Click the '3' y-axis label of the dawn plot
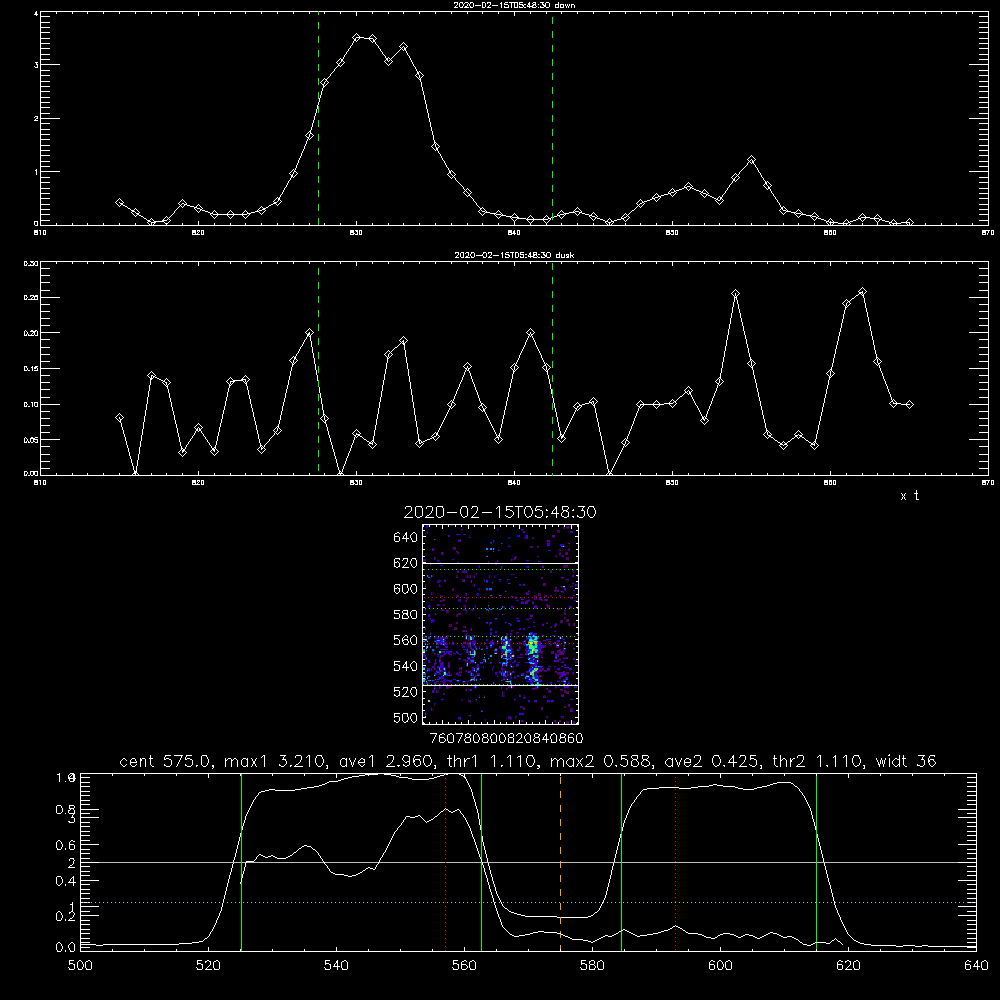 (x=36, y=65)
